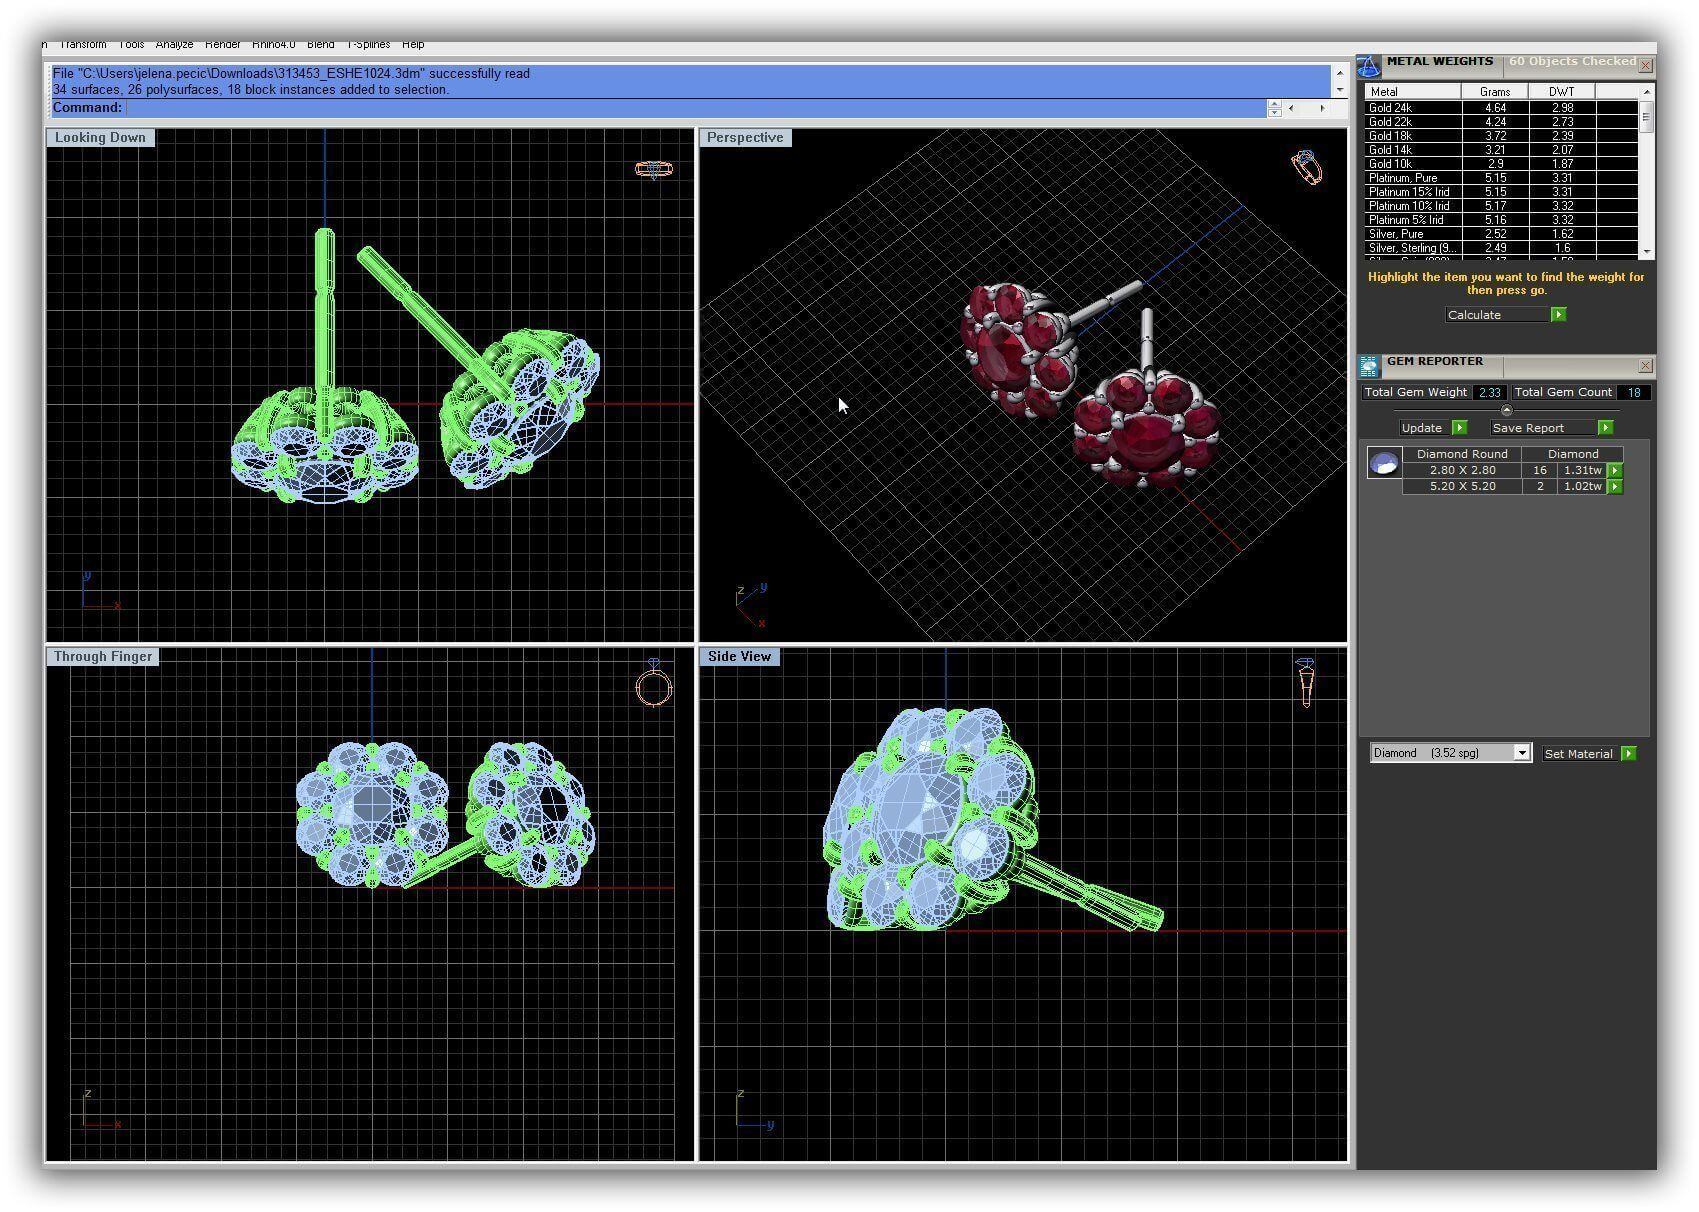
Task: Select the Platinum 15% Irid row
Action: point(1502,191)
